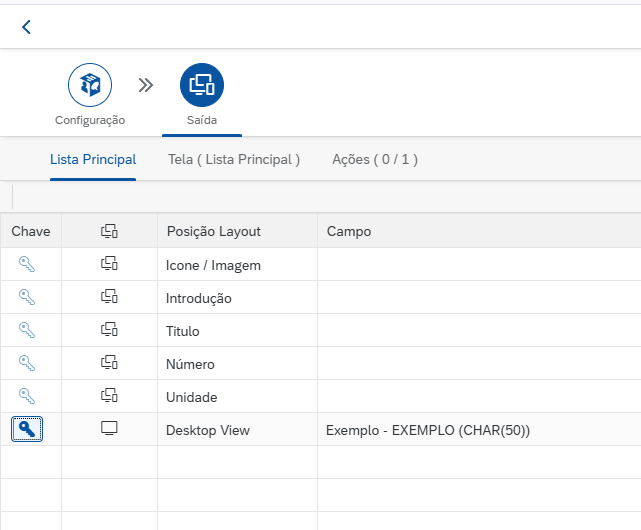The width and height of the screenshot is (641, 530).
Task: Toggle the key icon in the Introdução row
Action: coord(27,297)
